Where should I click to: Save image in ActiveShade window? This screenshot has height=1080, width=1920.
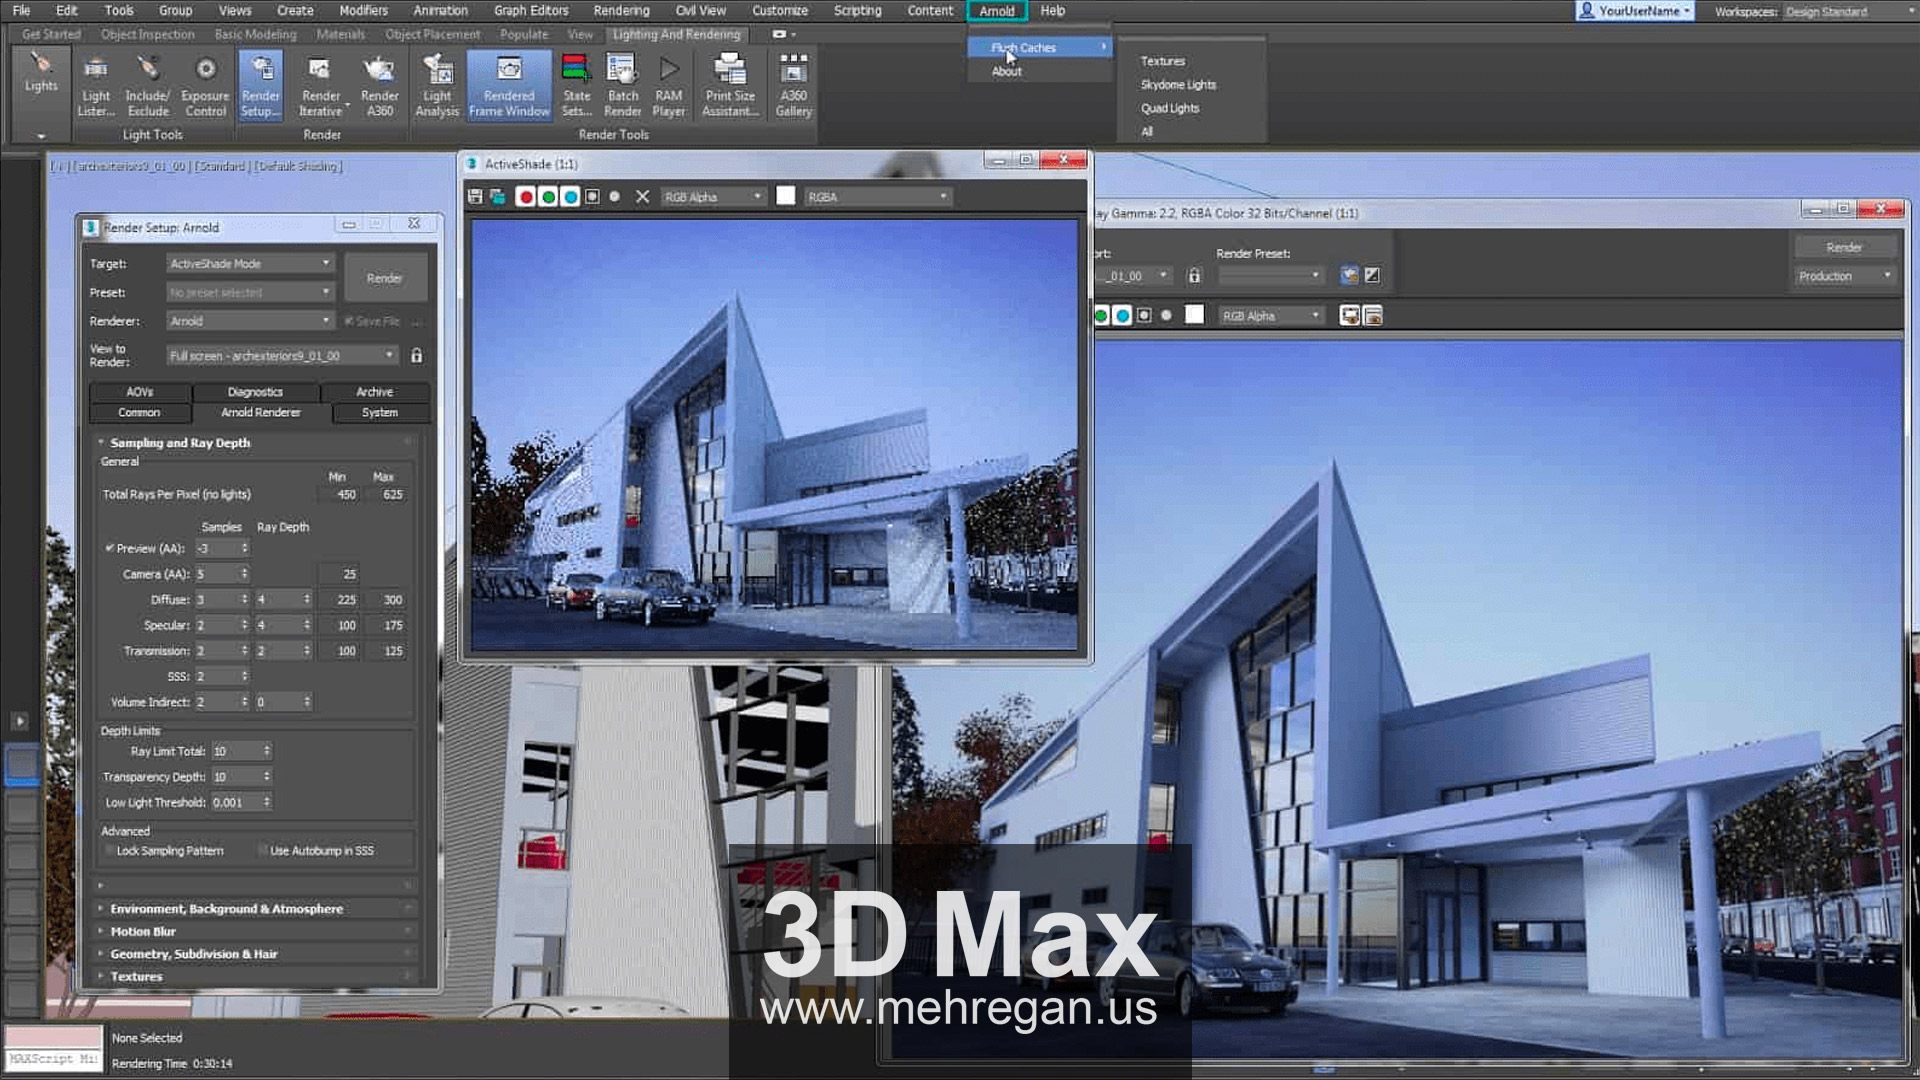click(x=475, y=197)
